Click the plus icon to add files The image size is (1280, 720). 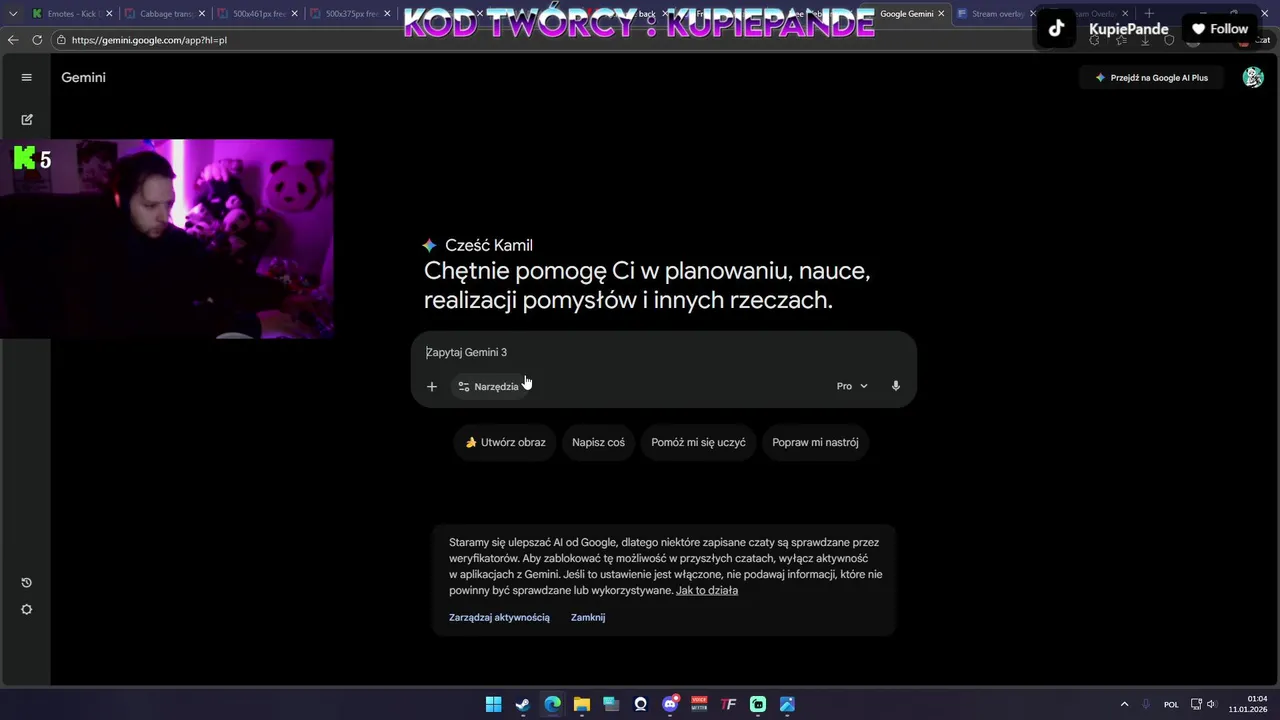[x=432, y=386]
